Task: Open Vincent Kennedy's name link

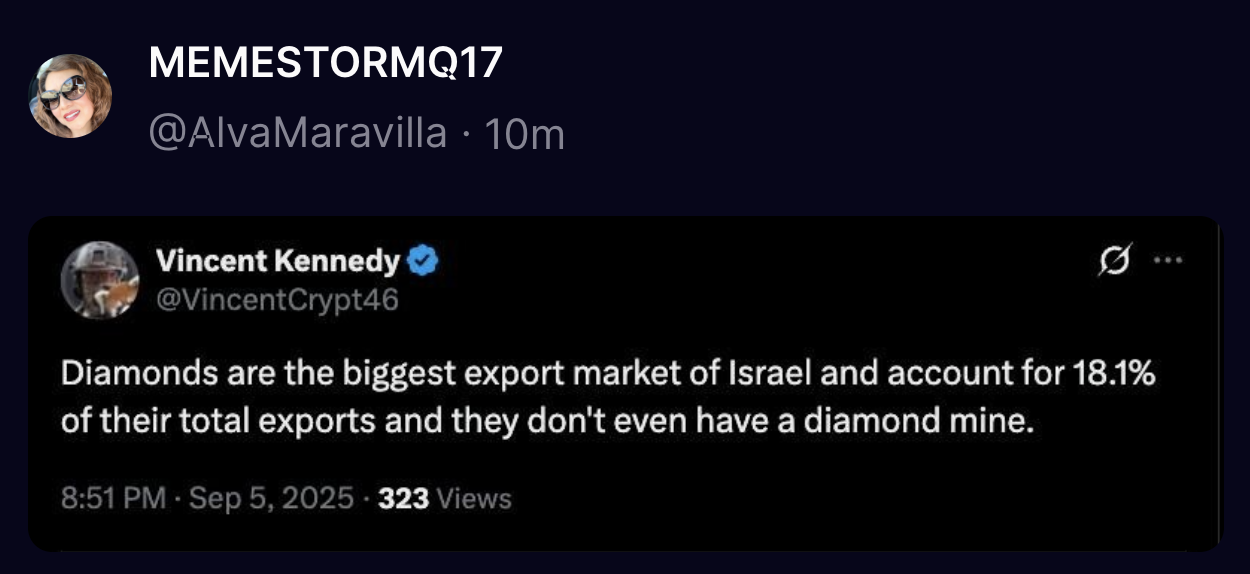Action: pyautogui.click(x=277, y=262)
